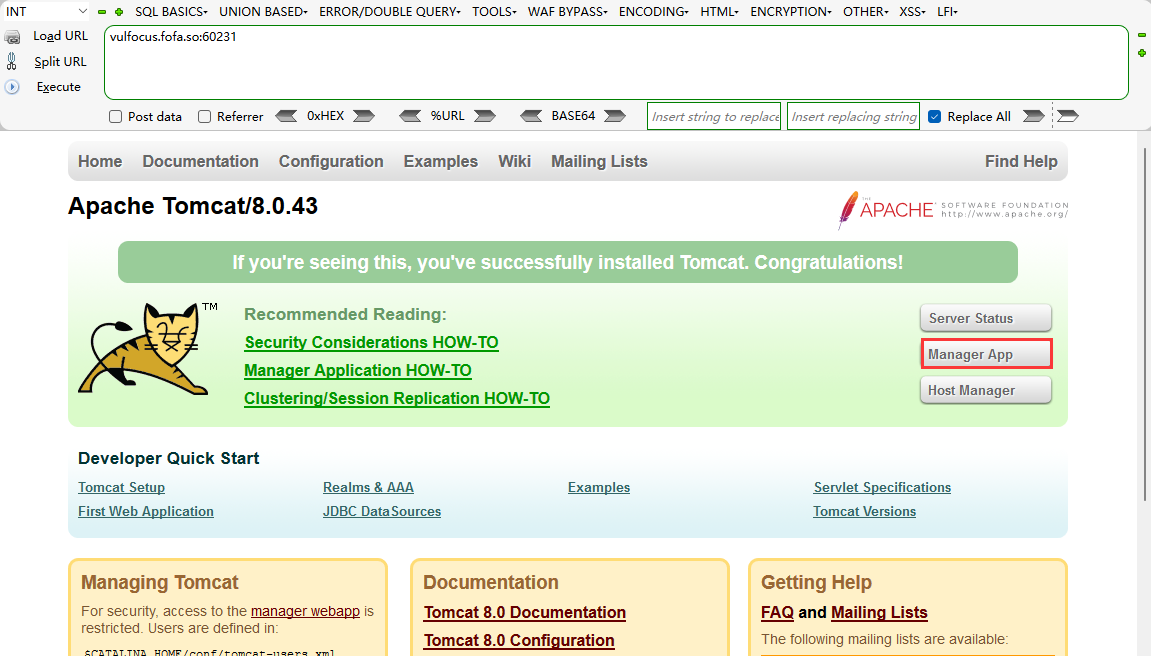Click the right arrow after 0xHEX
Viewport: 1151px width, 656px height.
tap(364, 116)
